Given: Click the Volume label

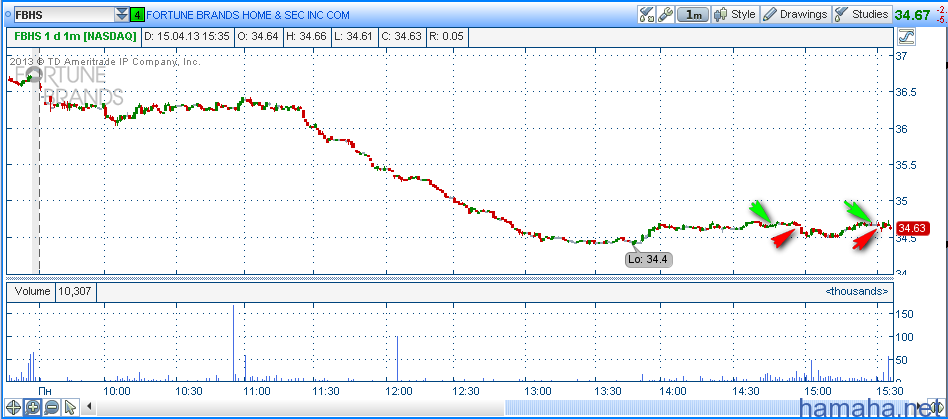Looking at the screenshot, I should pyautogui.click(x=32, y=291).
